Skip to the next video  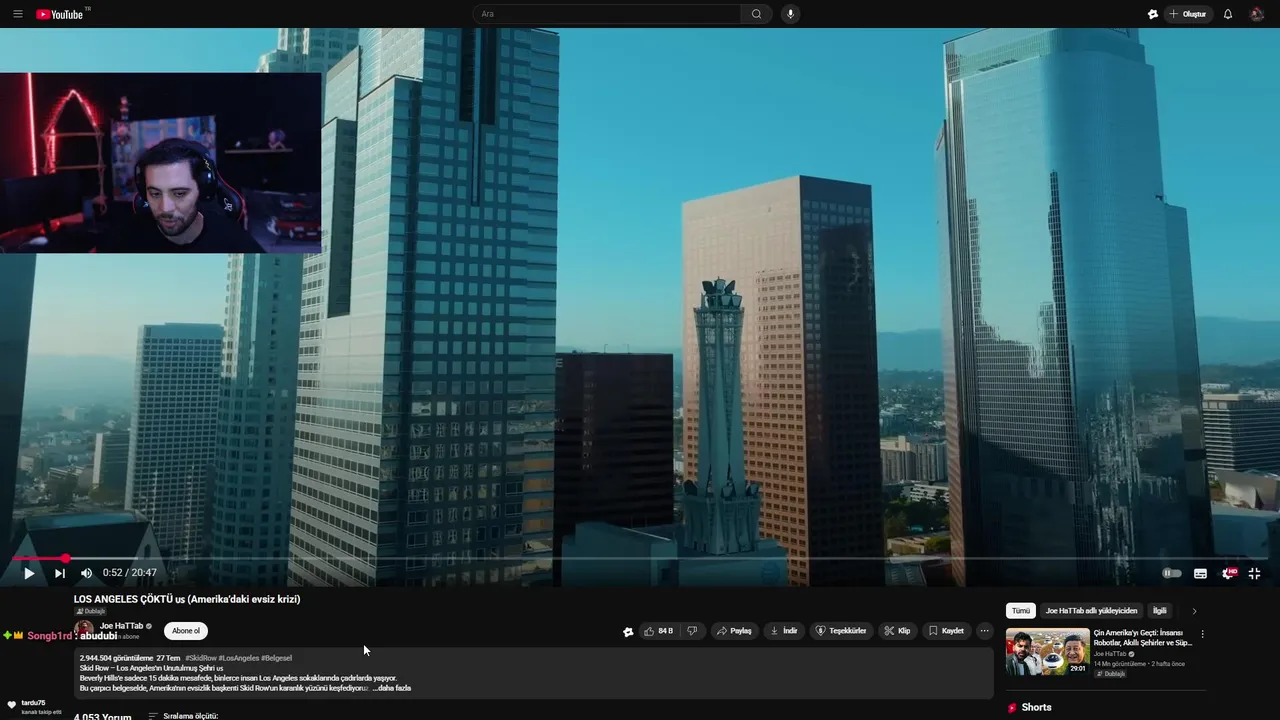59,573
